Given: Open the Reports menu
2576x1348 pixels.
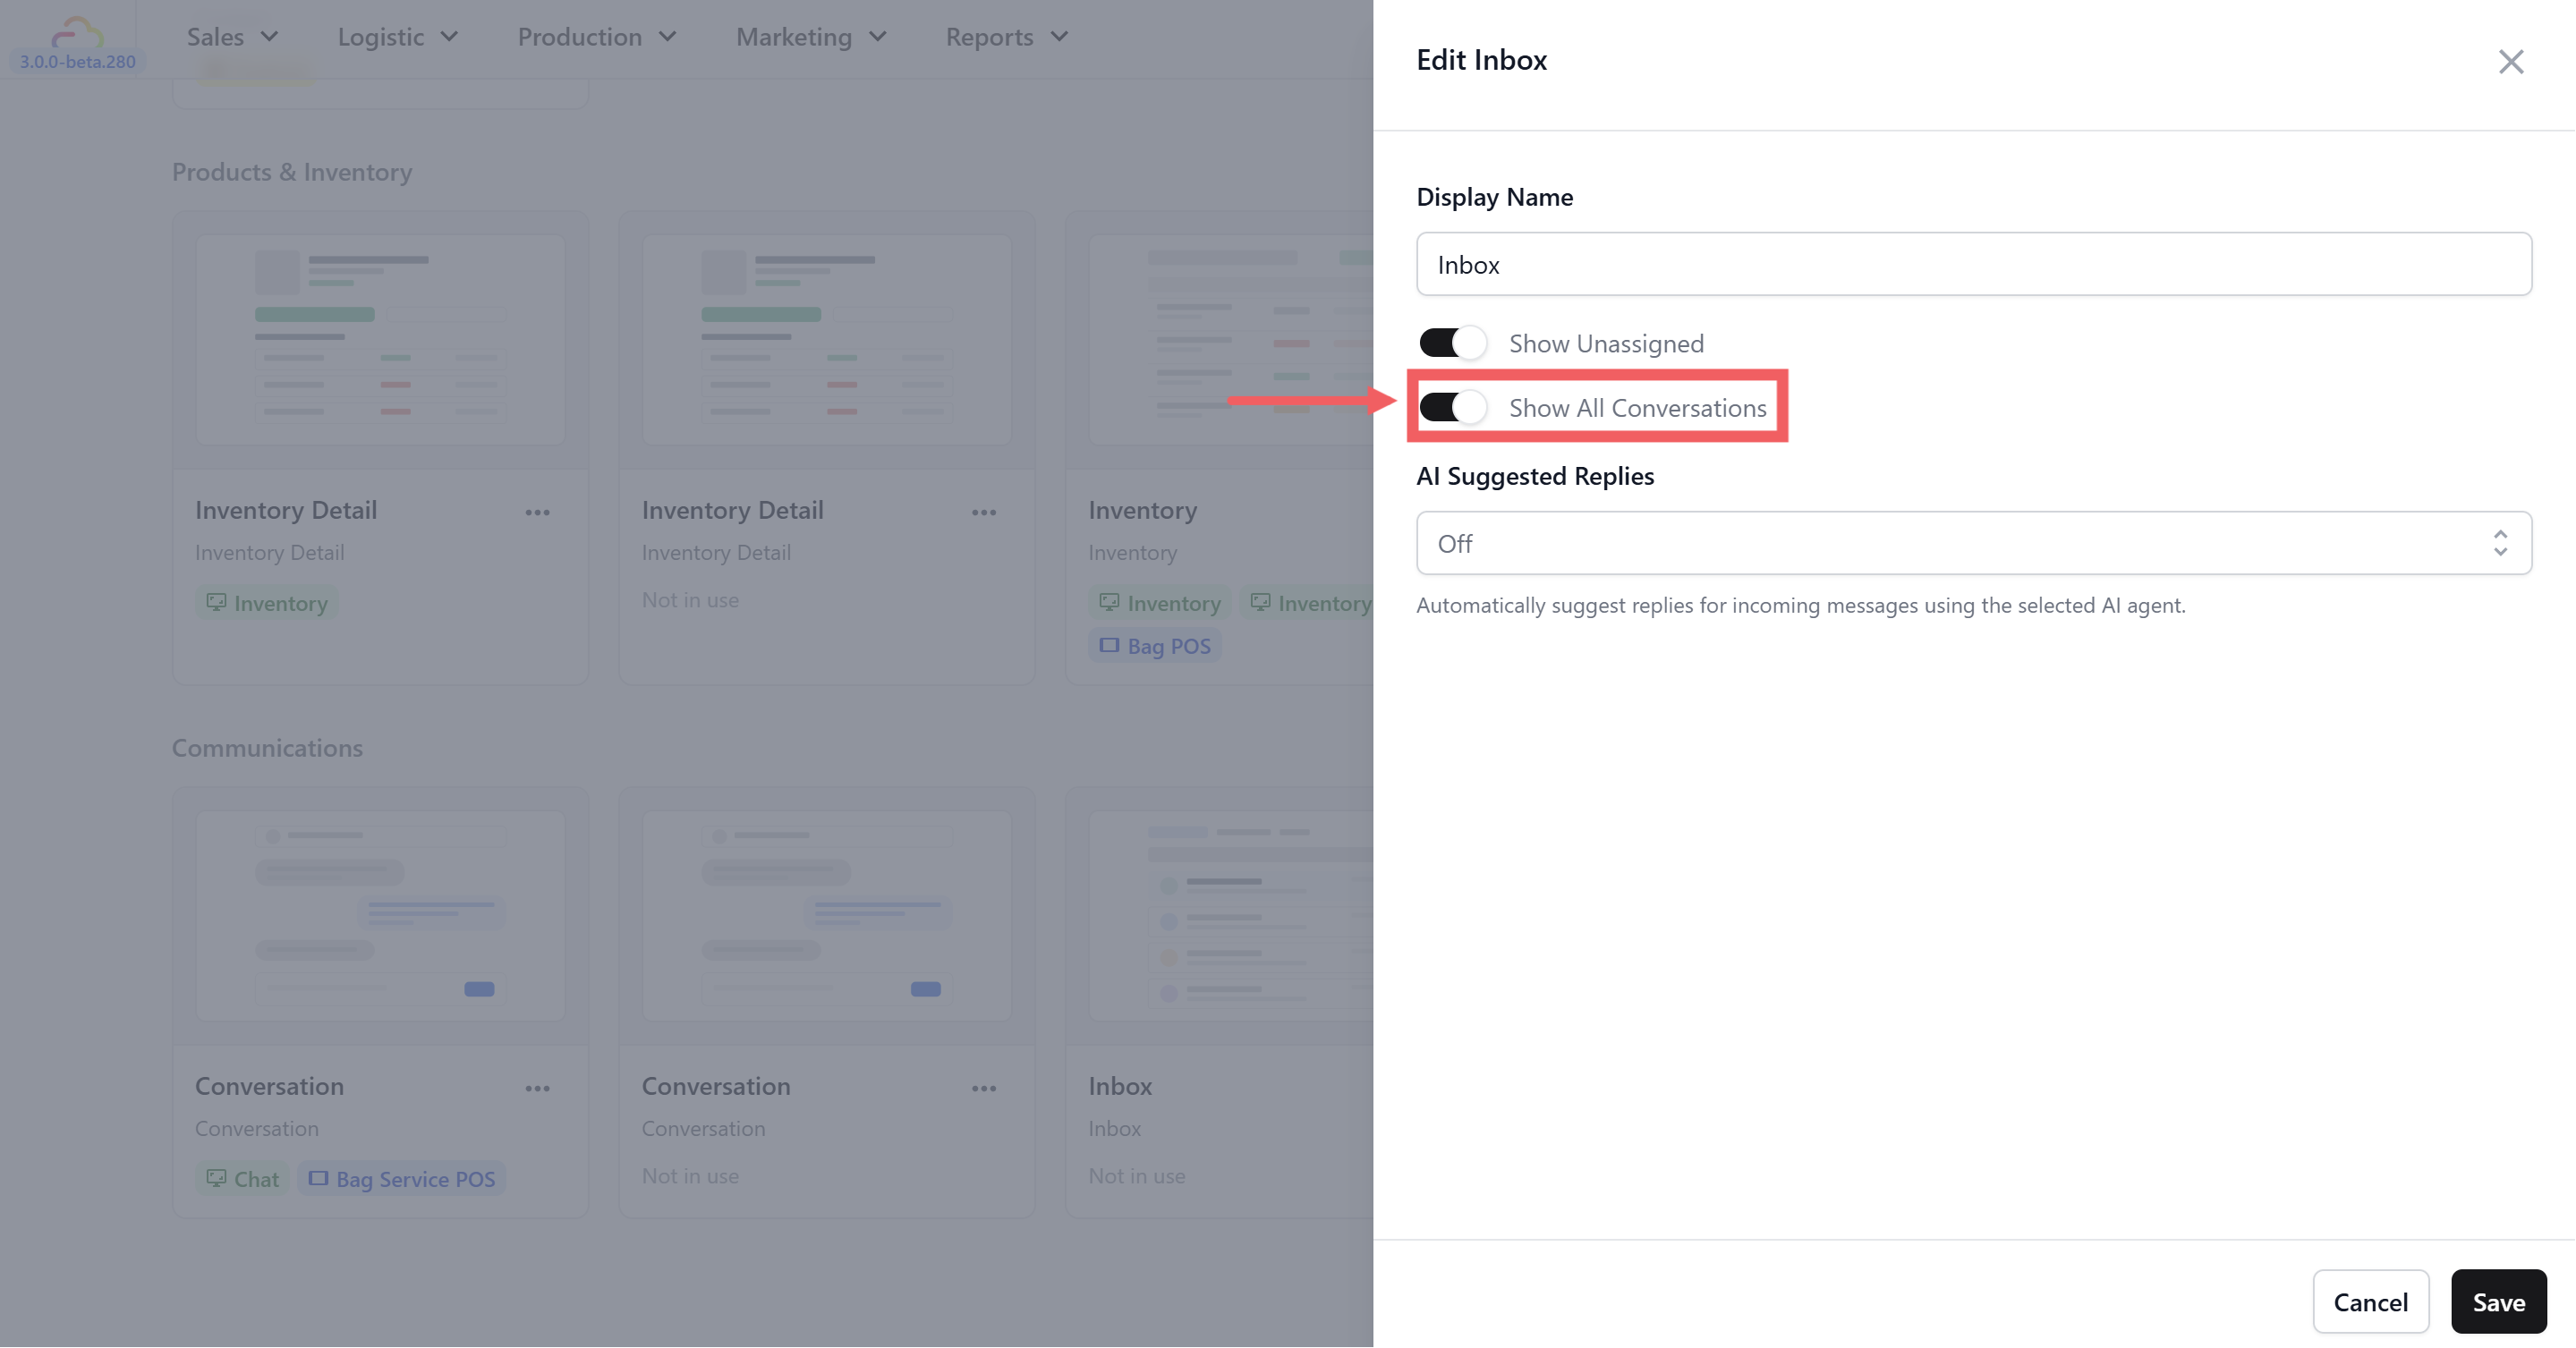Looking at the screenshot, I should tap(1006, 37).
